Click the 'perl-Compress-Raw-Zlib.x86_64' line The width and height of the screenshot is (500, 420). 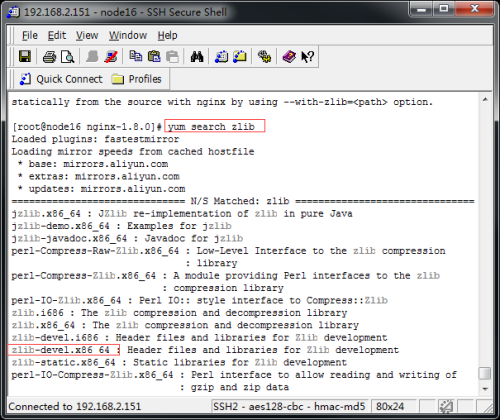(x=228, y=251)
